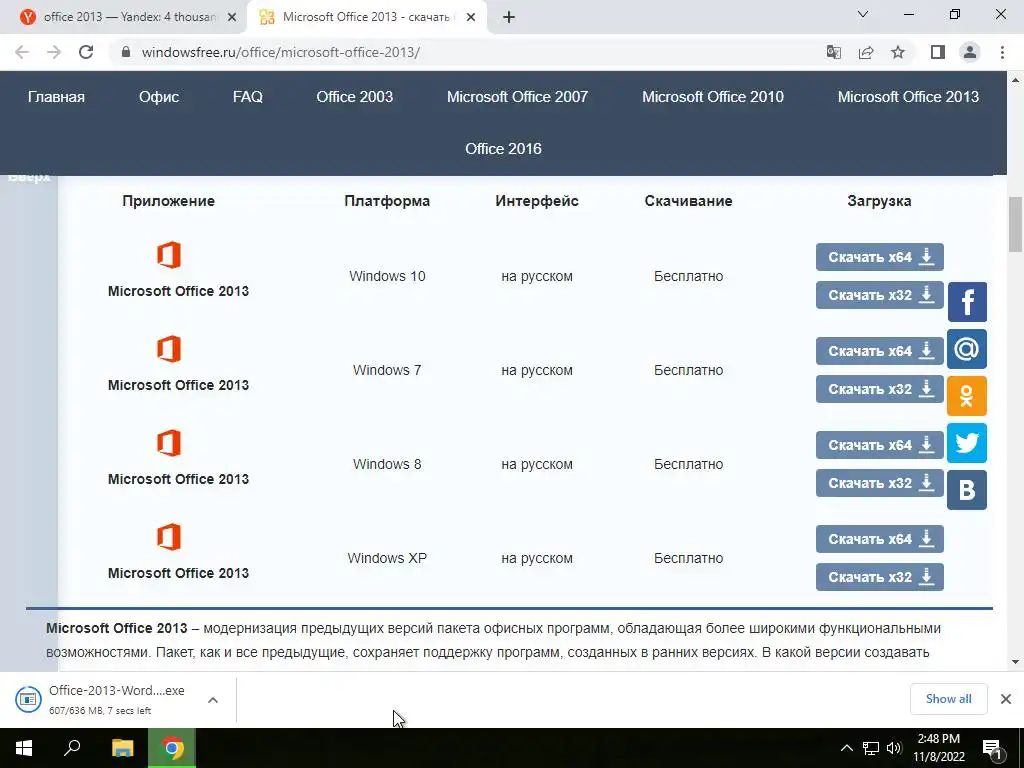Click Show all downloads button
The width and height of the screenshot is (1024, 768).
[x=948, y=699]
